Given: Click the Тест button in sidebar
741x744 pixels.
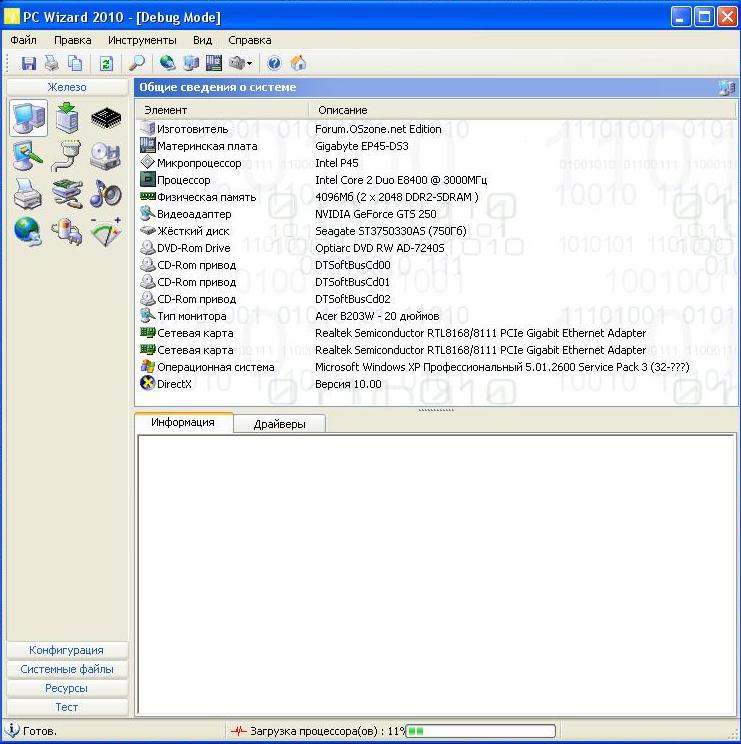Looking at the screenshot, I should pyautogui.click(x=66, y=707).
